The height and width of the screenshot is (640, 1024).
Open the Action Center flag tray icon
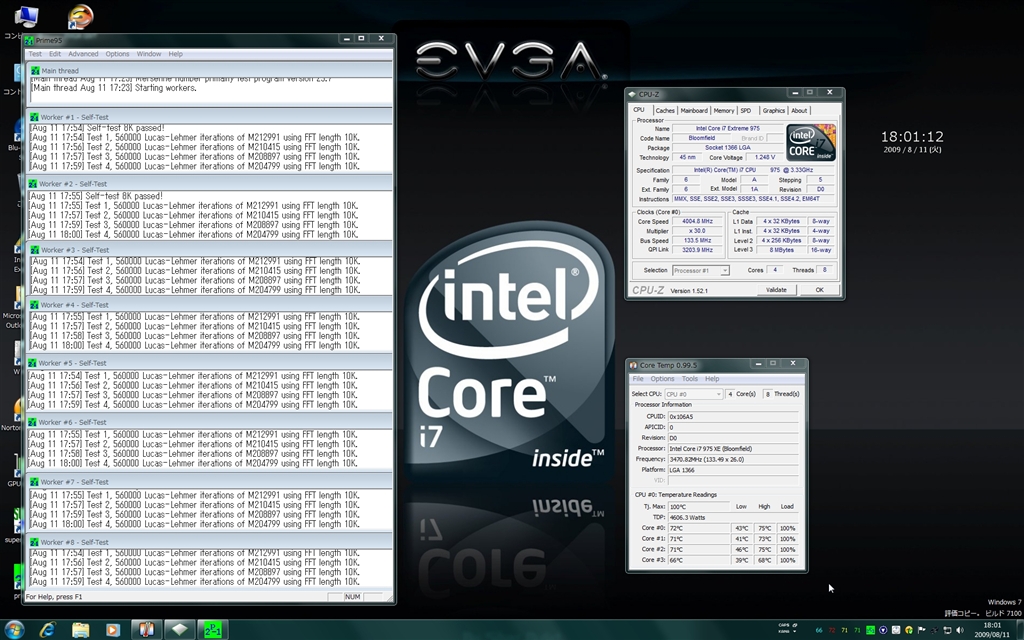[x=921, y=630]
